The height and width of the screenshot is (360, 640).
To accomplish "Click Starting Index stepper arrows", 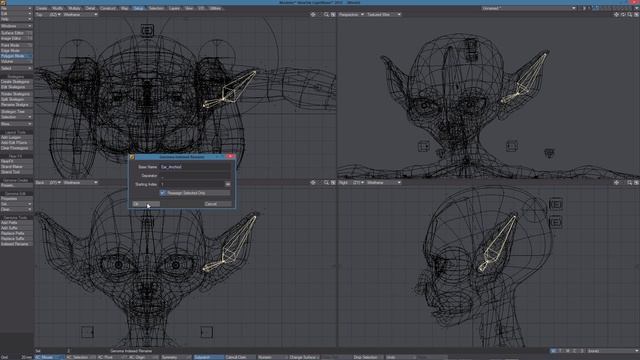I will [x=228, y=184].
